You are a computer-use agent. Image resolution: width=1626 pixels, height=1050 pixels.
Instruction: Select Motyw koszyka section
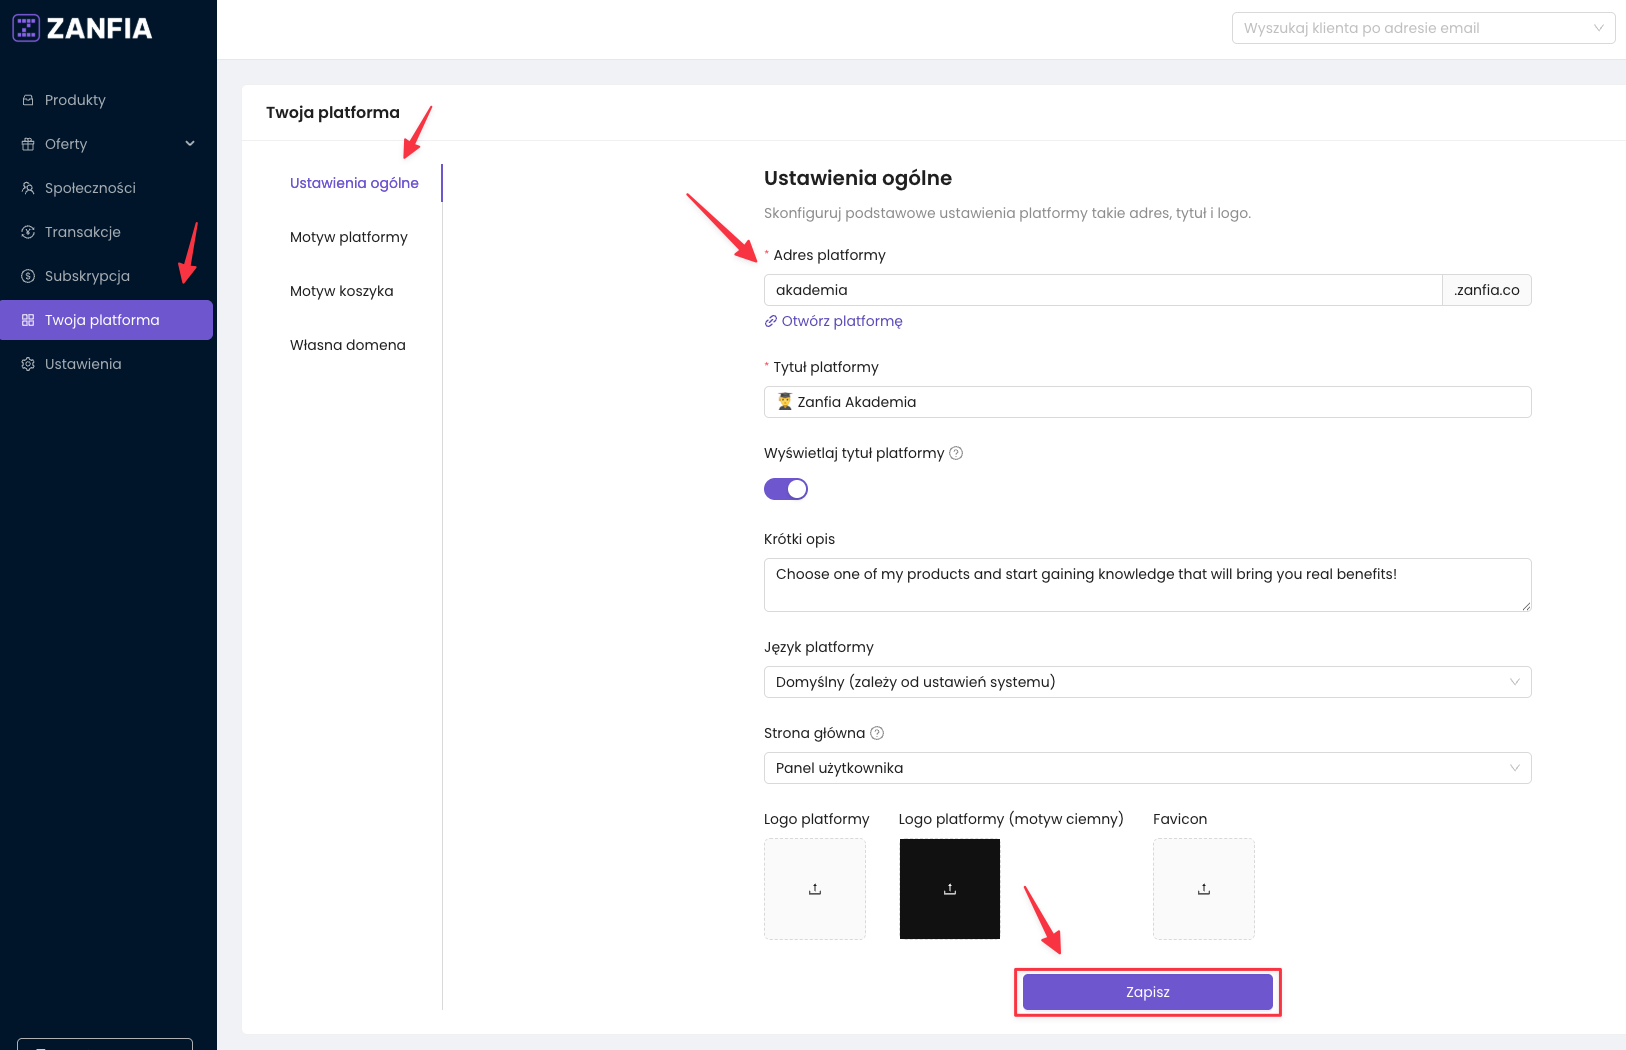[342, 291]
